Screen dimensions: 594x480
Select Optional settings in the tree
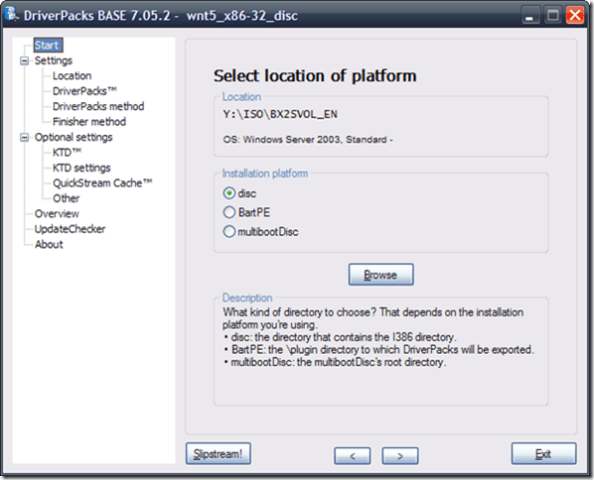pyautogui.click(x=73, y=137)
